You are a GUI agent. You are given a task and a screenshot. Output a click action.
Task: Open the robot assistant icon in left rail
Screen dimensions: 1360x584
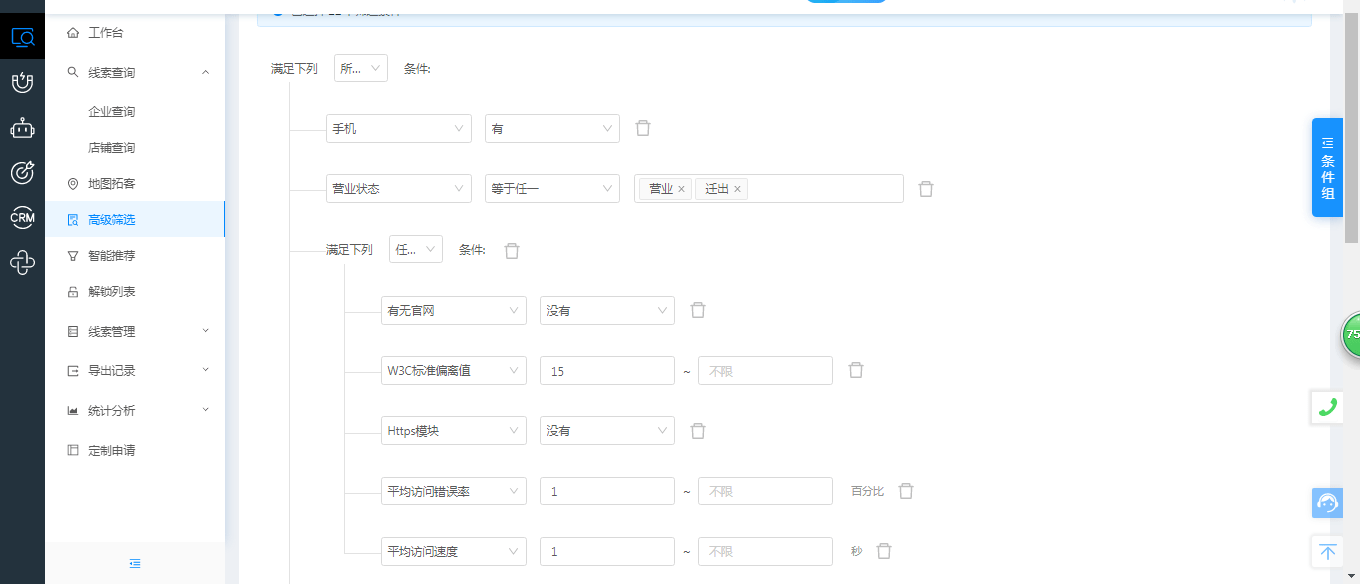(x=22, y=128)
